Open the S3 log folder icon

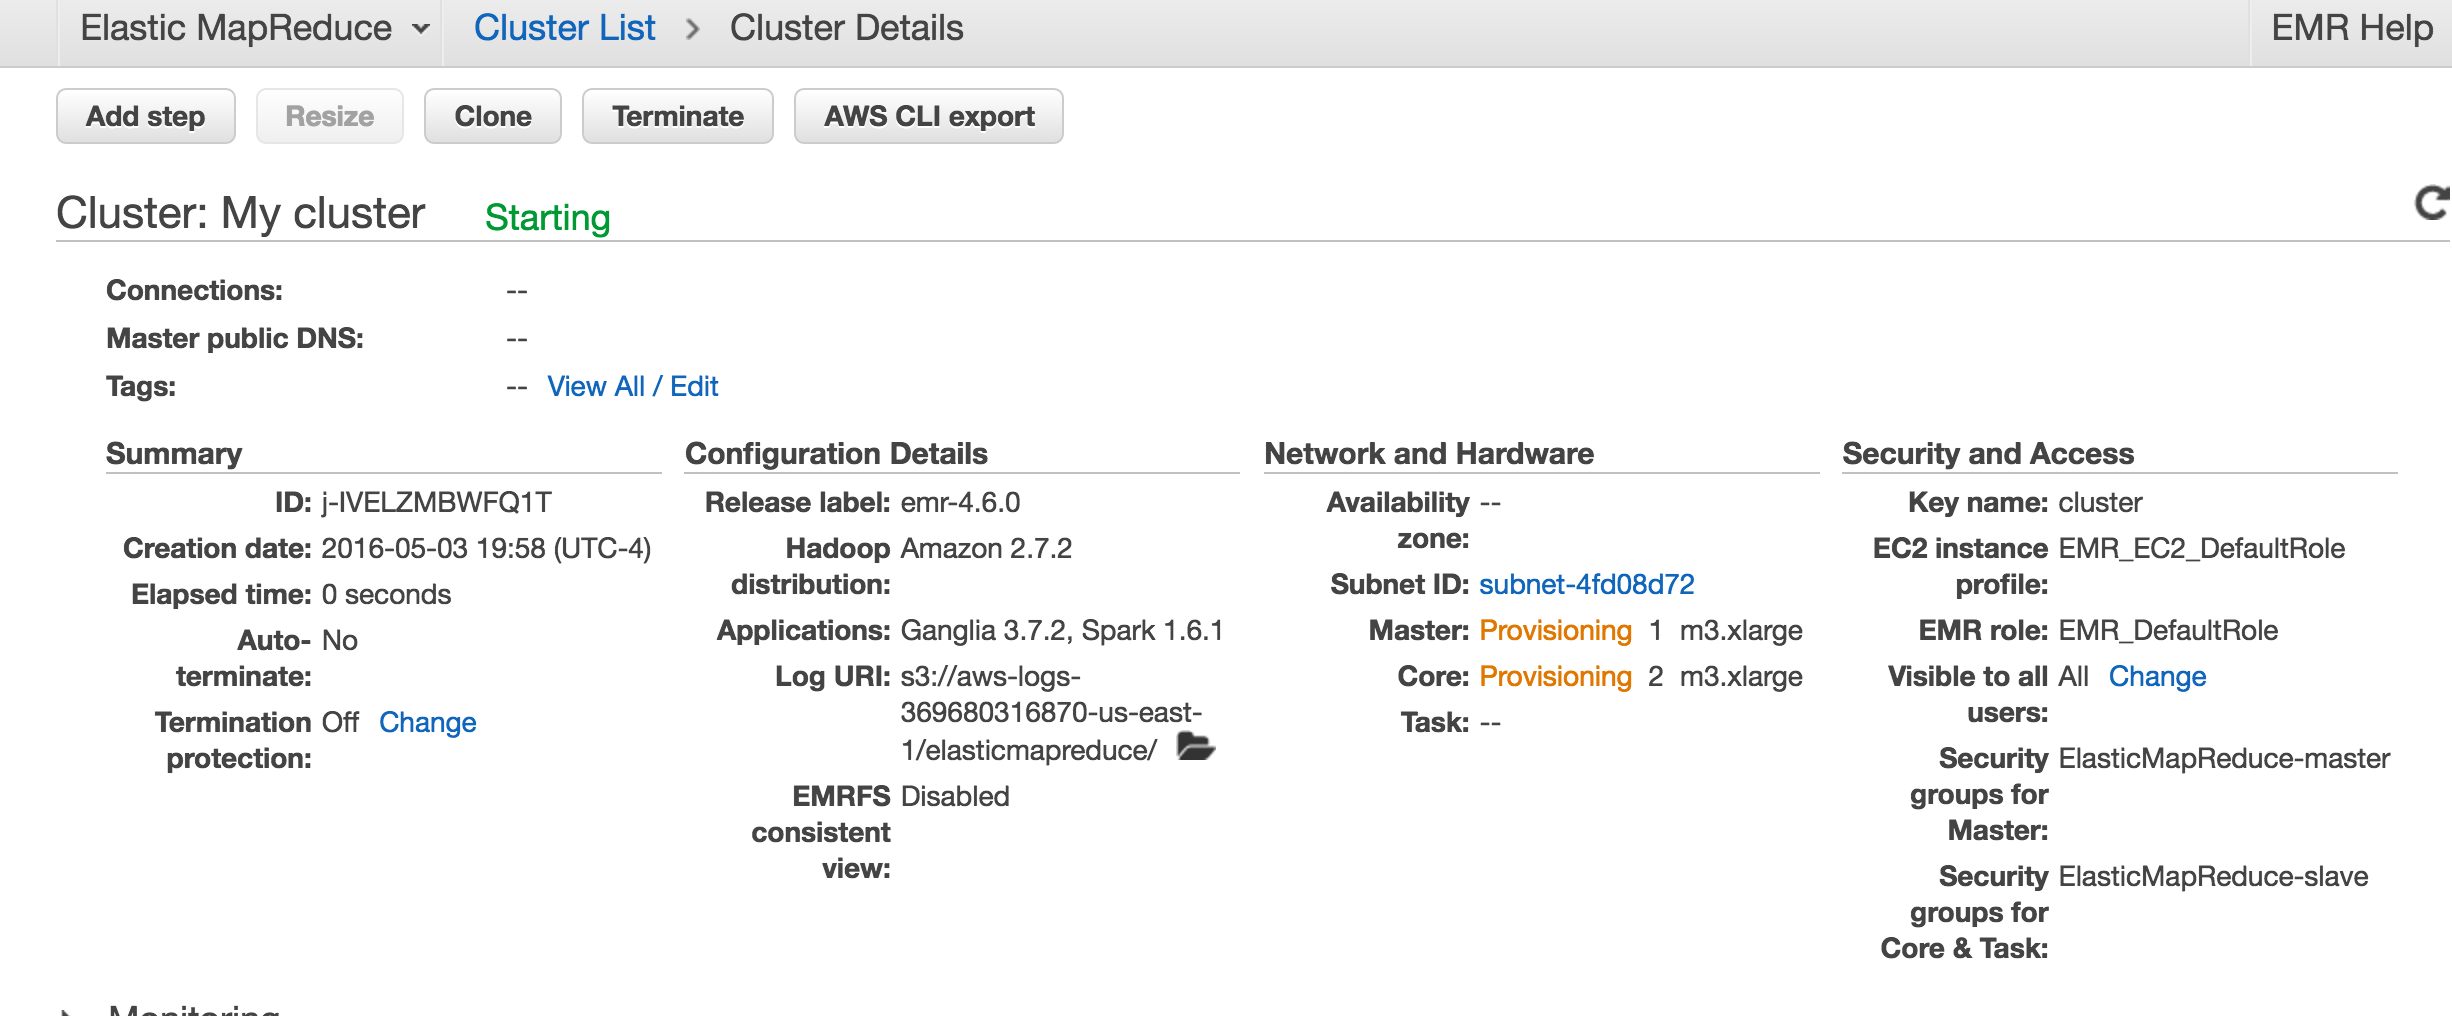click(x=1195, y=747)
